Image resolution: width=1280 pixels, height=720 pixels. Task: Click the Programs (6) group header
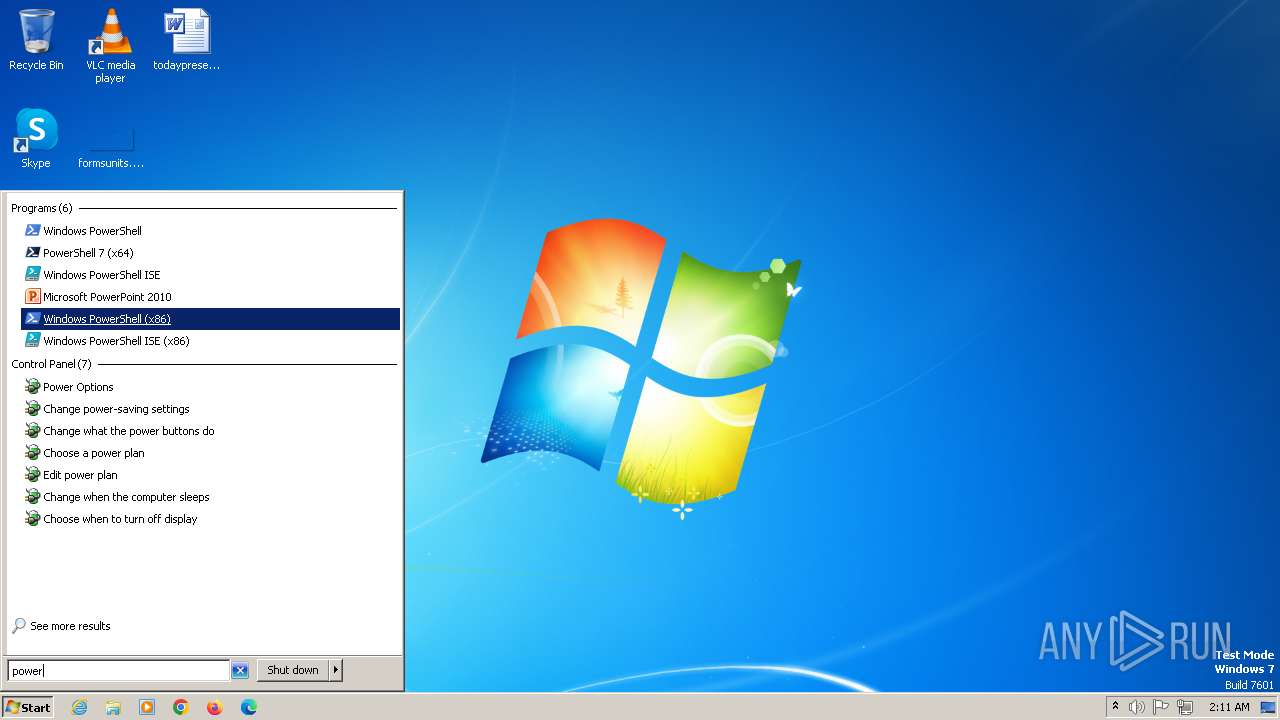[x=42, y=208]
